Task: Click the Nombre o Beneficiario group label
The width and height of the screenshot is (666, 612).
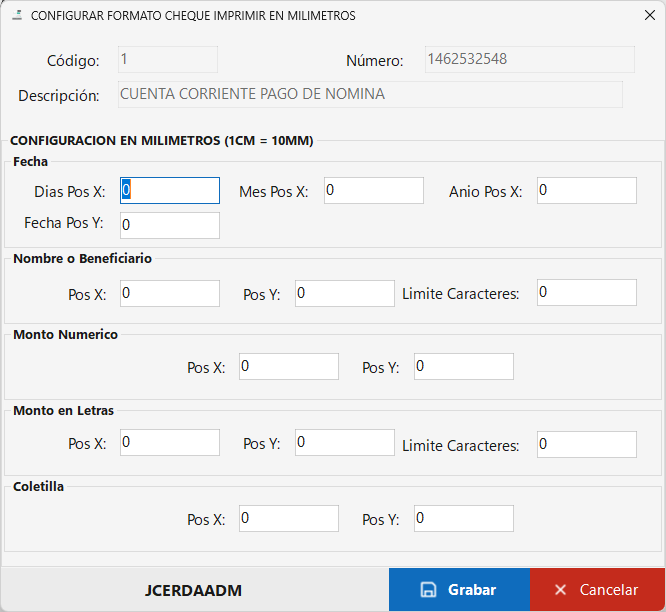Action: 82,258
